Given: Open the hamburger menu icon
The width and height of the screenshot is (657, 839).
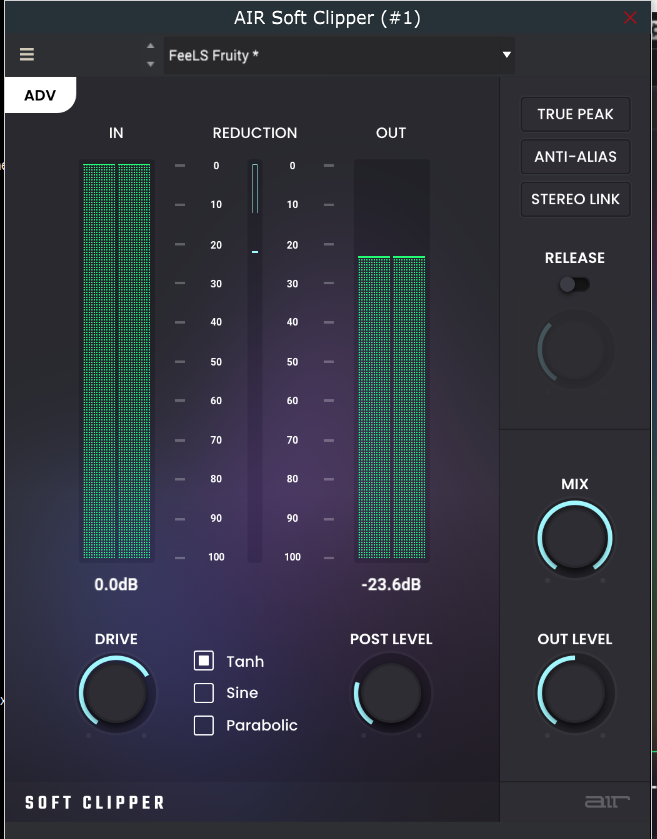Looking at the screenshot, I should (x=27, y=55).
